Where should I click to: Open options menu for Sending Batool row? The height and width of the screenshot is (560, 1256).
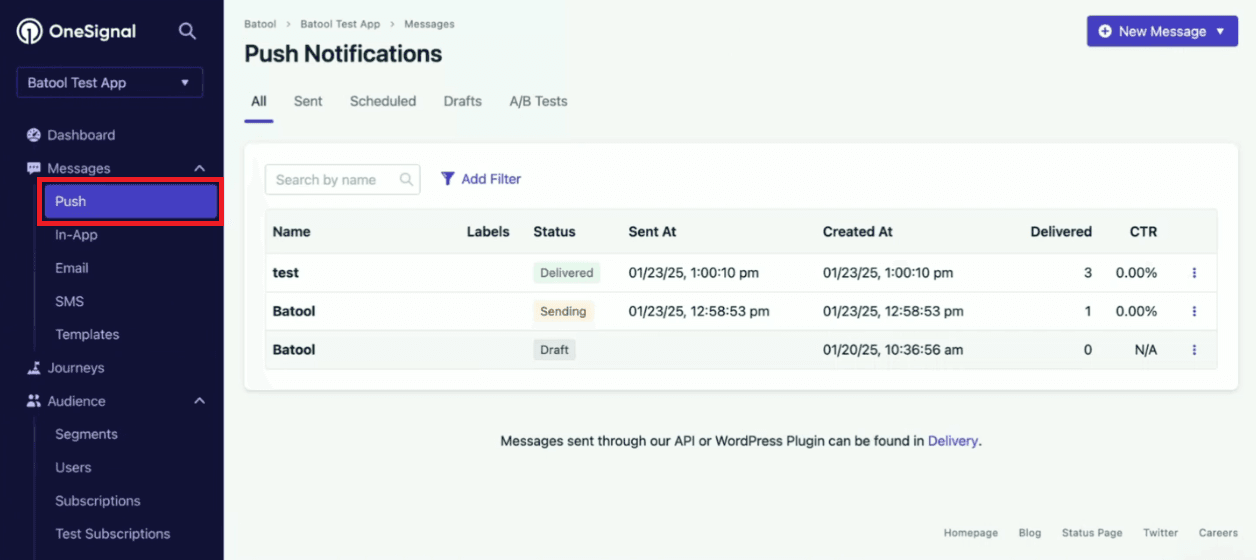tap(1194, 312)
